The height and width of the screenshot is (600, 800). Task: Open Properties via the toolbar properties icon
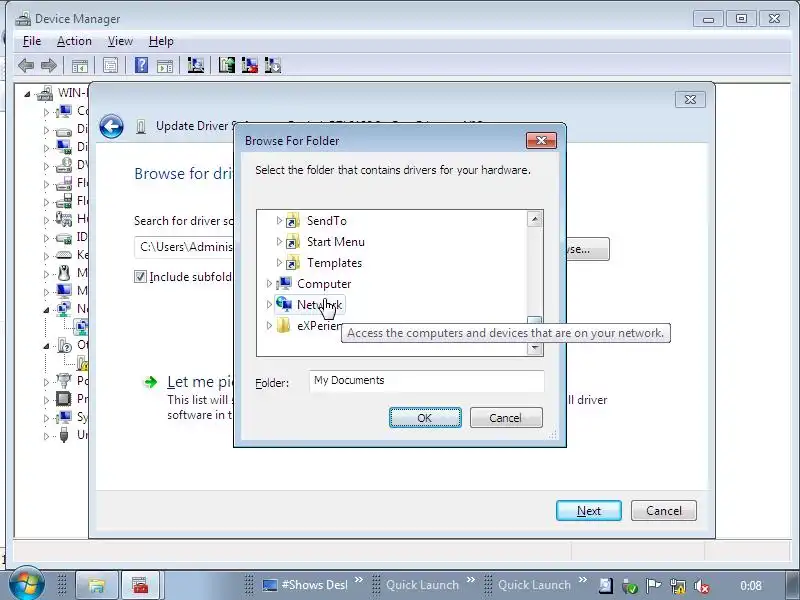[110, 65]
